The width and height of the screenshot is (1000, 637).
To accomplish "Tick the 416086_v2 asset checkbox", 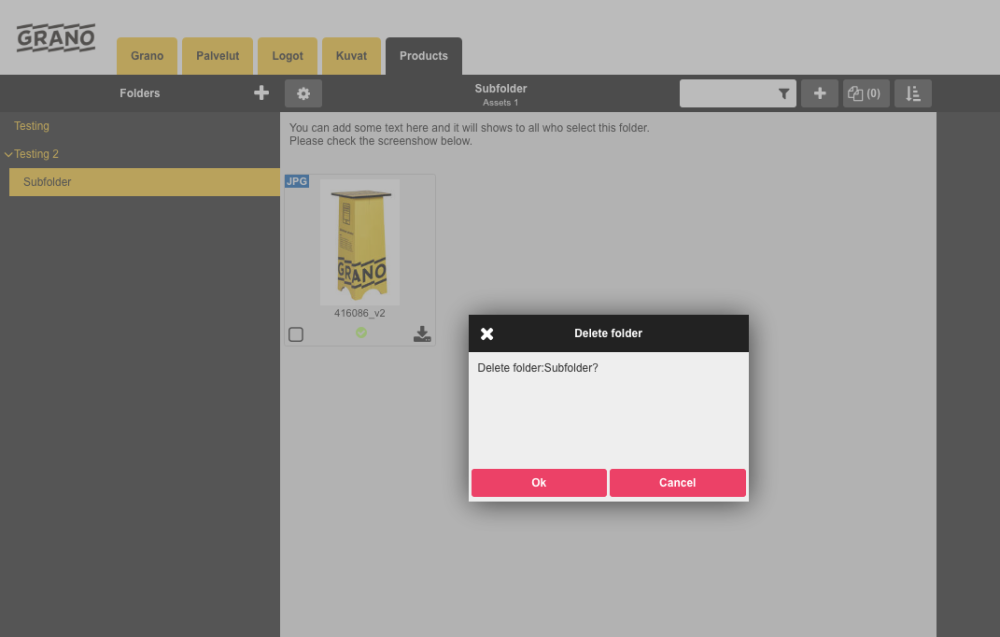I will [296, 334].
